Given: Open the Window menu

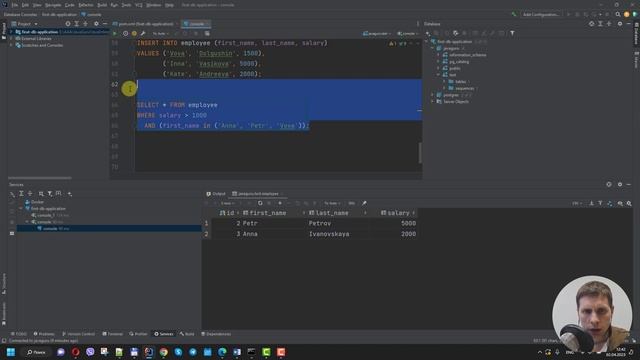Looking at the screenshot, I should (153, 5).
